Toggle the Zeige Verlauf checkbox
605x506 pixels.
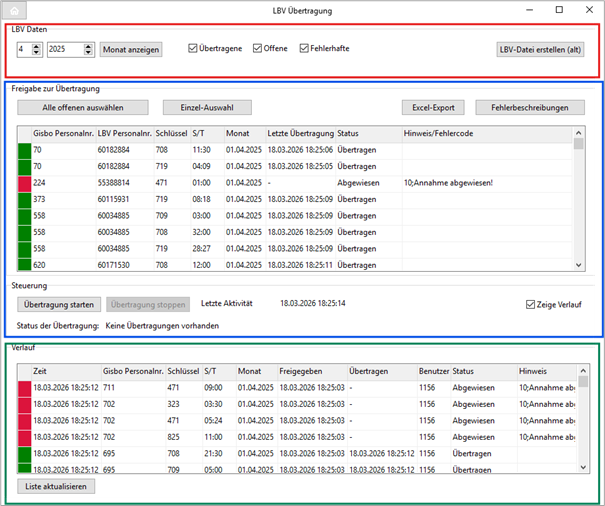[x=530, y=305]
